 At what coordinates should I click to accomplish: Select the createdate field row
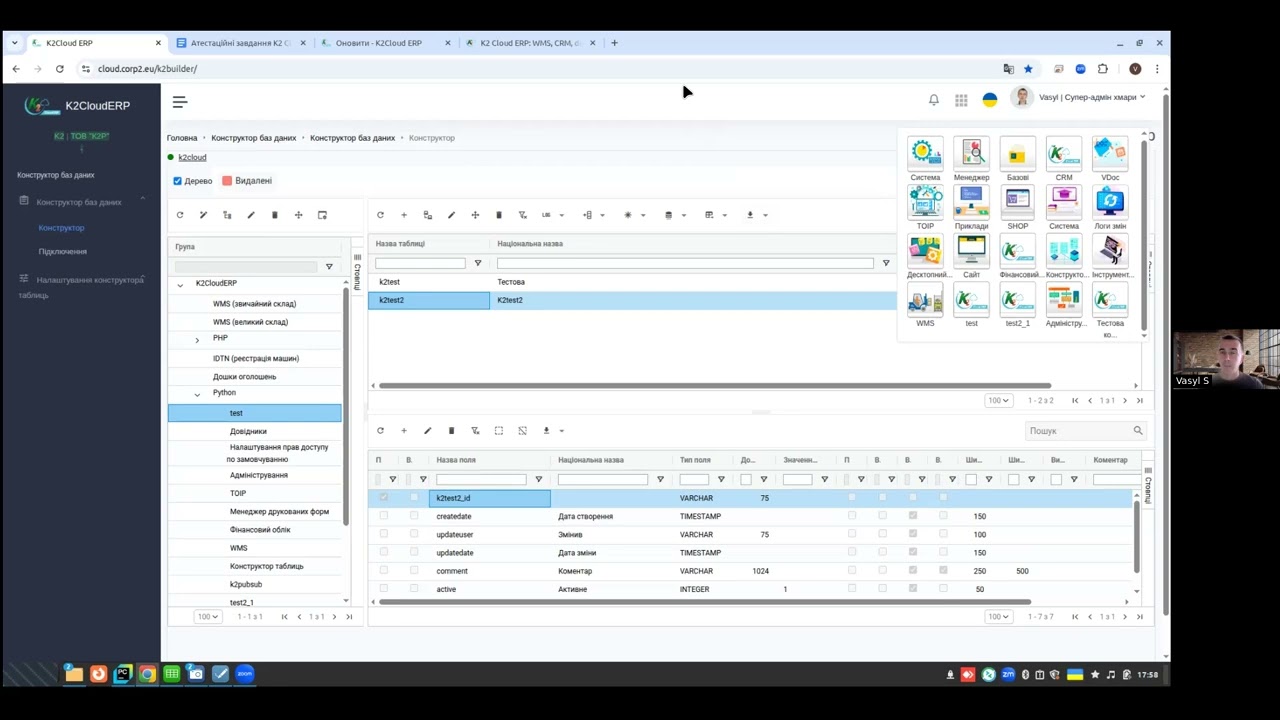752,516
